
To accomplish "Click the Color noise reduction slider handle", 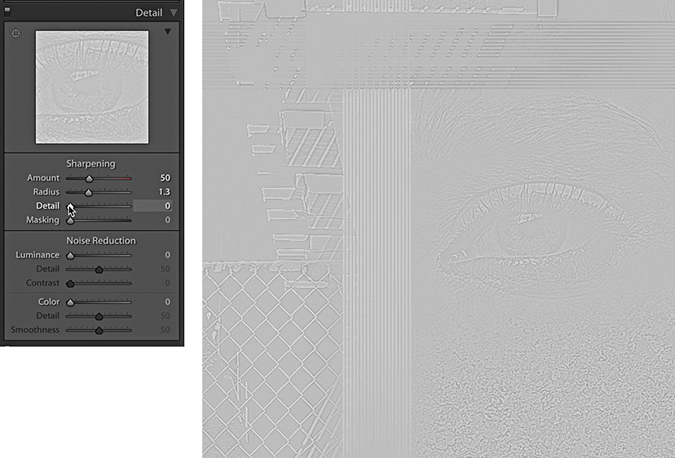I will tap(70, 302).
